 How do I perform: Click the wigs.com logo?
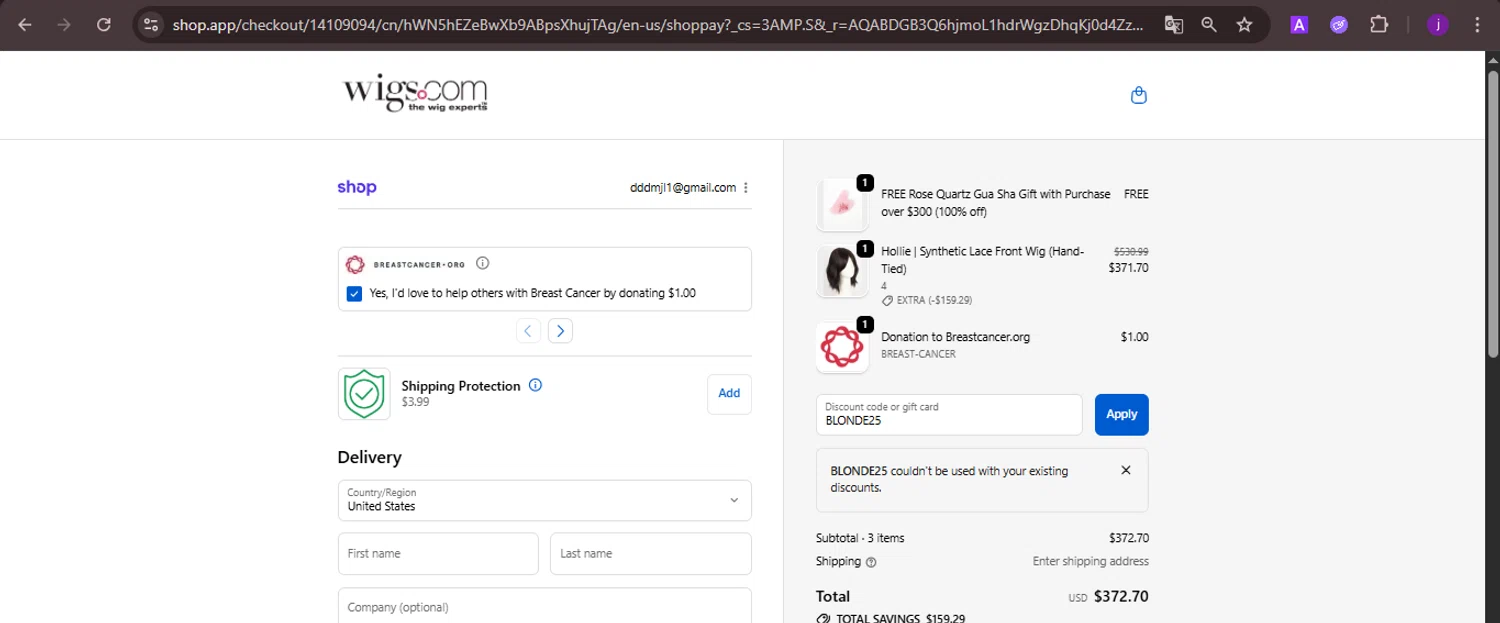pos(415,93)
